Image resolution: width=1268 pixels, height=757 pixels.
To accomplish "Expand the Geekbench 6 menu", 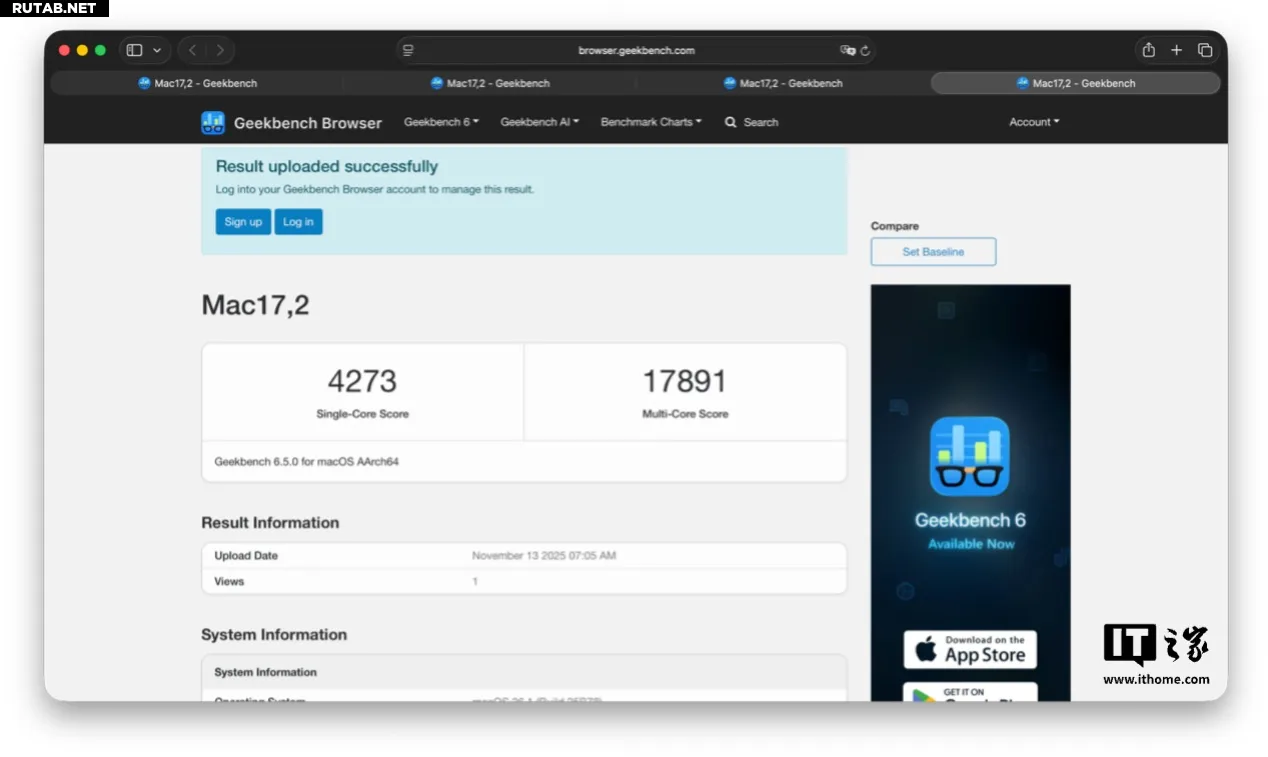I will [441, 122].
